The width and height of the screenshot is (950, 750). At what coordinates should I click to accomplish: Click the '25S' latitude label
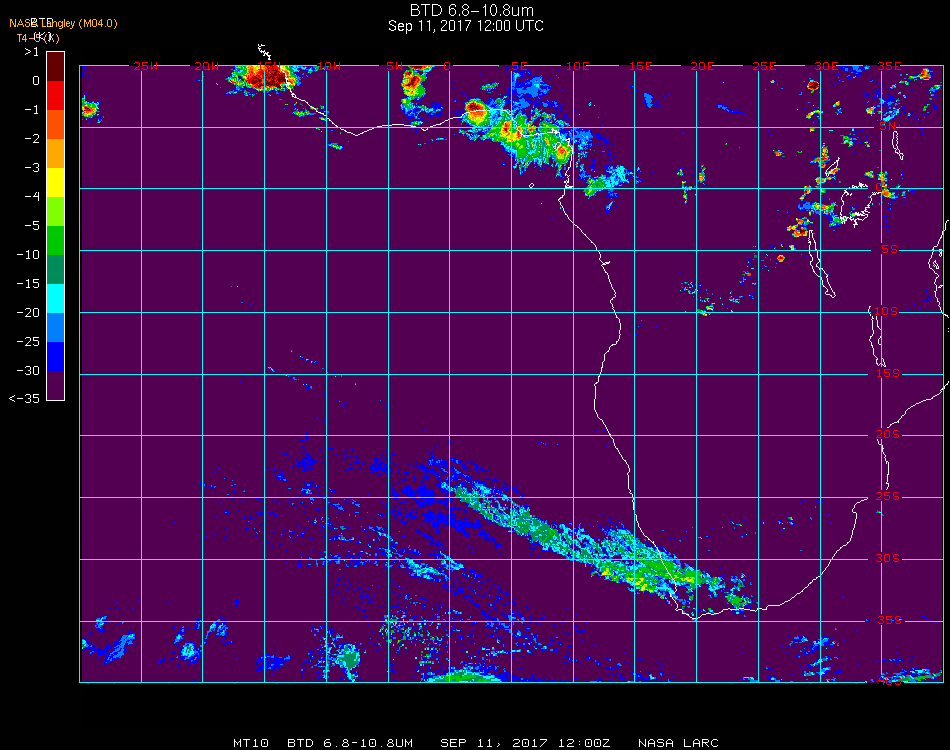pos(888,496)
